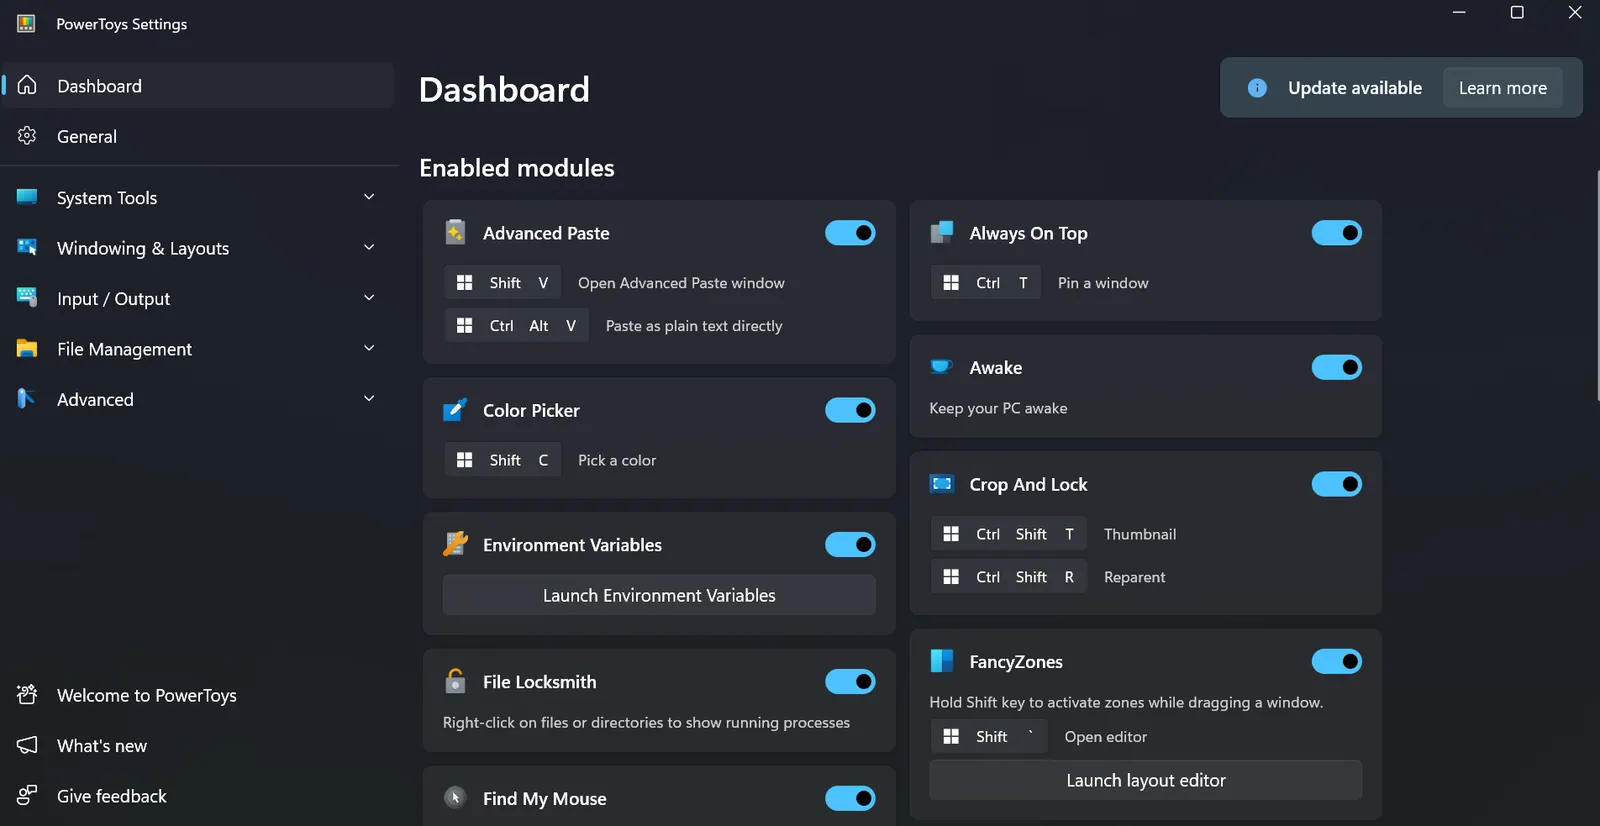Expand the System Tools section chevron

pyautogui.click(x=369, y=197)
